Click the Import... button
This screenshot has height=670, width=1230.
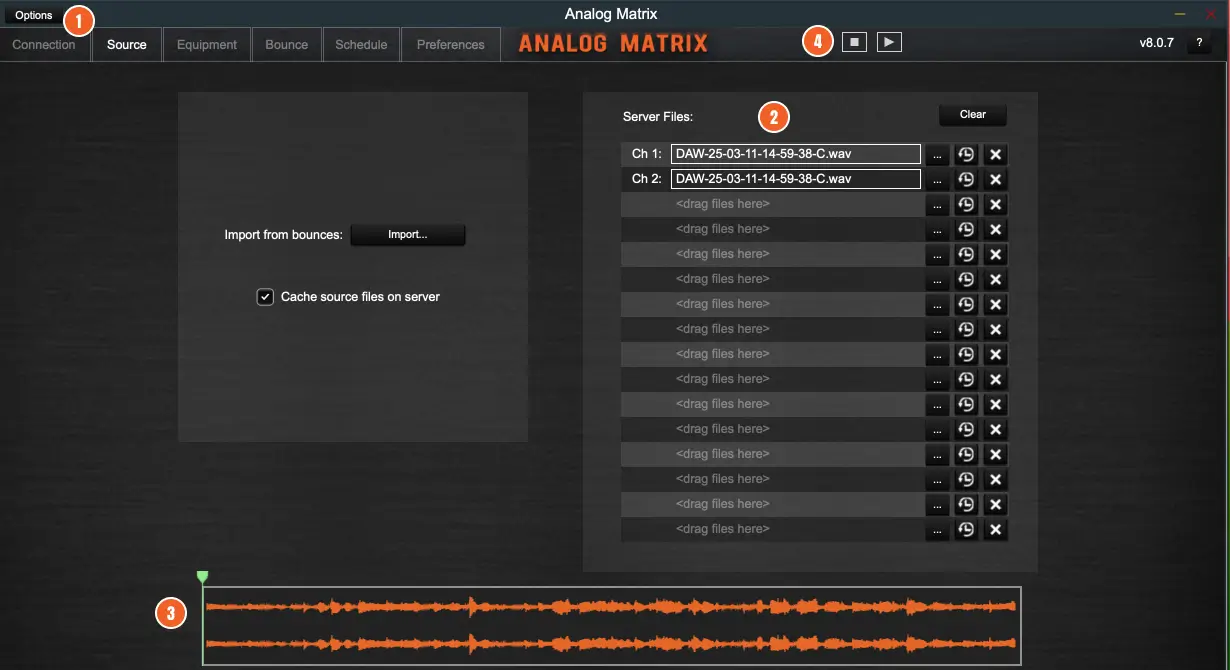pyautogui.click(x=408, y=235)
